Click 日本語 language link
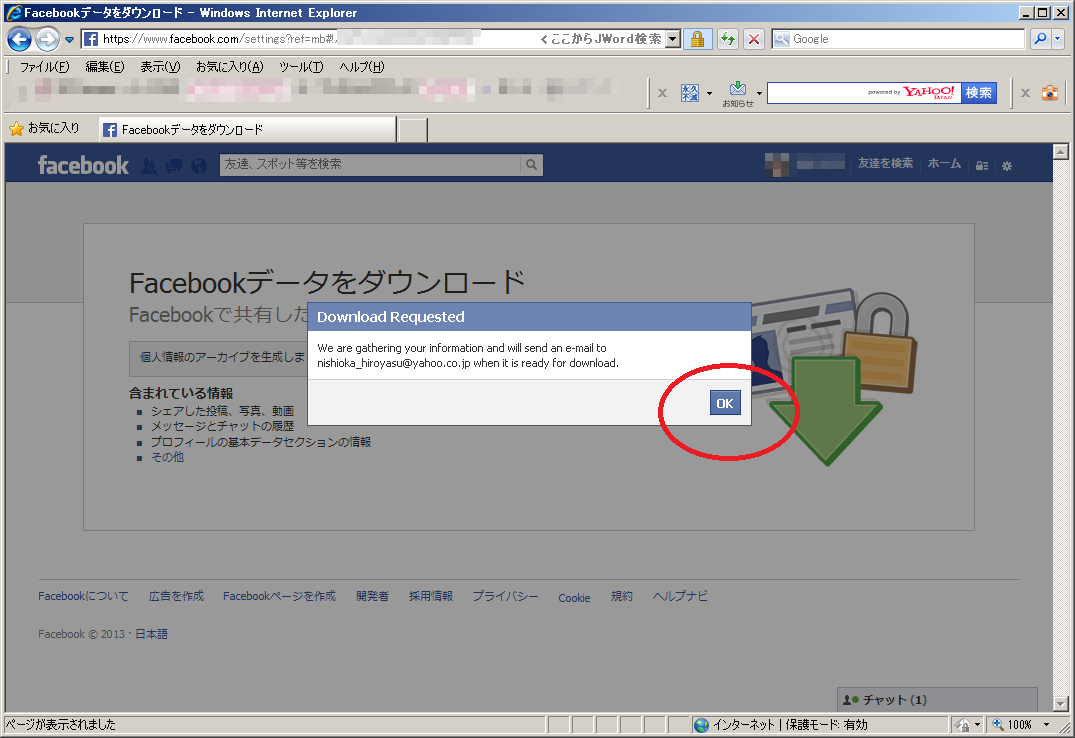 pos(152,634)
